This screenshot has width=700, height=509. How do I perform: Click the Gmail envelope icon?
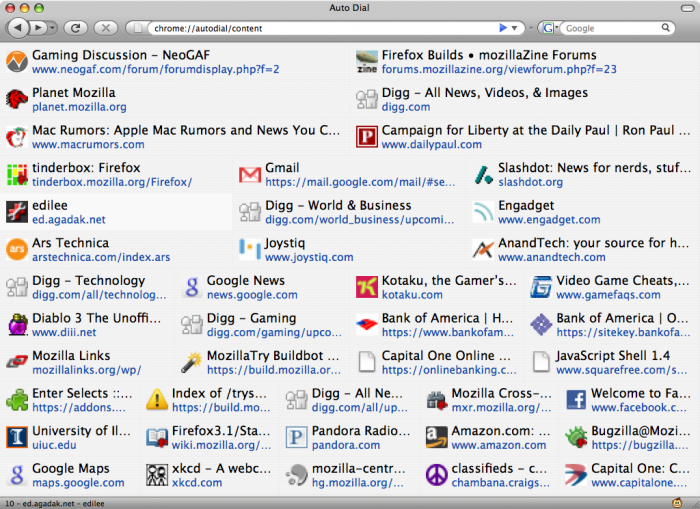[x=250, y=175]
